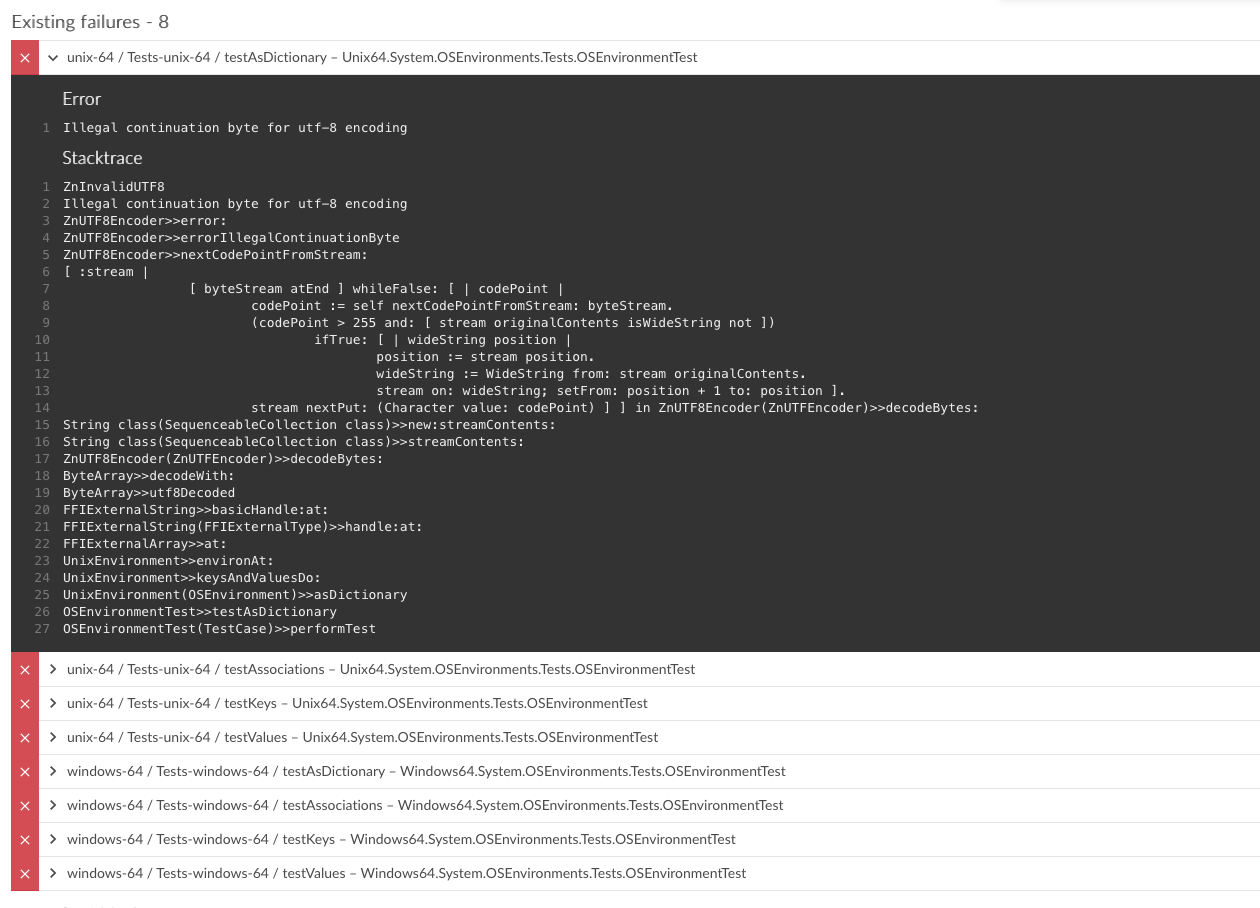Select line 'FFIExternalString(FFIExternalType)>>handle:at:'
The image size is (1260, 908).
point(243,527)
